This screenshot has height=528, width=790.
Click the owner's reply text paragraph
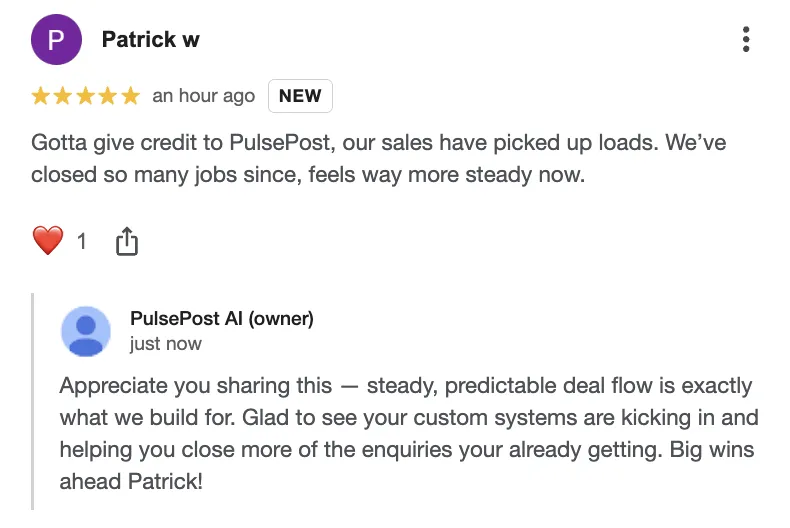[x=405, y=417]
